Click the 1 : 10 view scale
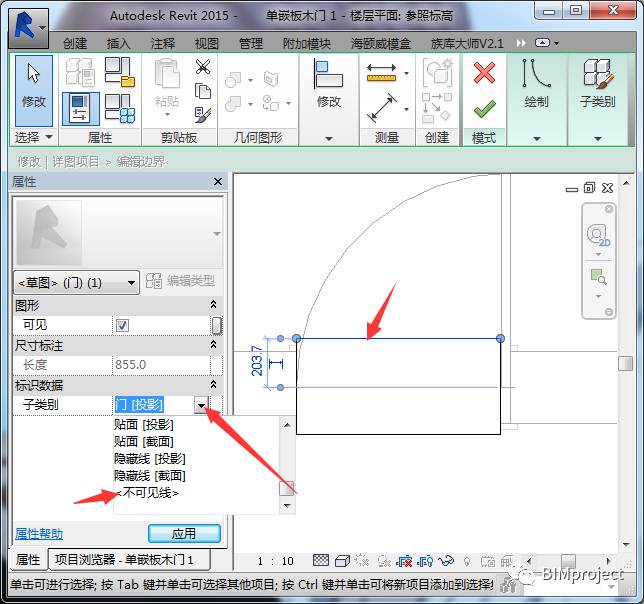644x604 pixels. pos(276,561)
